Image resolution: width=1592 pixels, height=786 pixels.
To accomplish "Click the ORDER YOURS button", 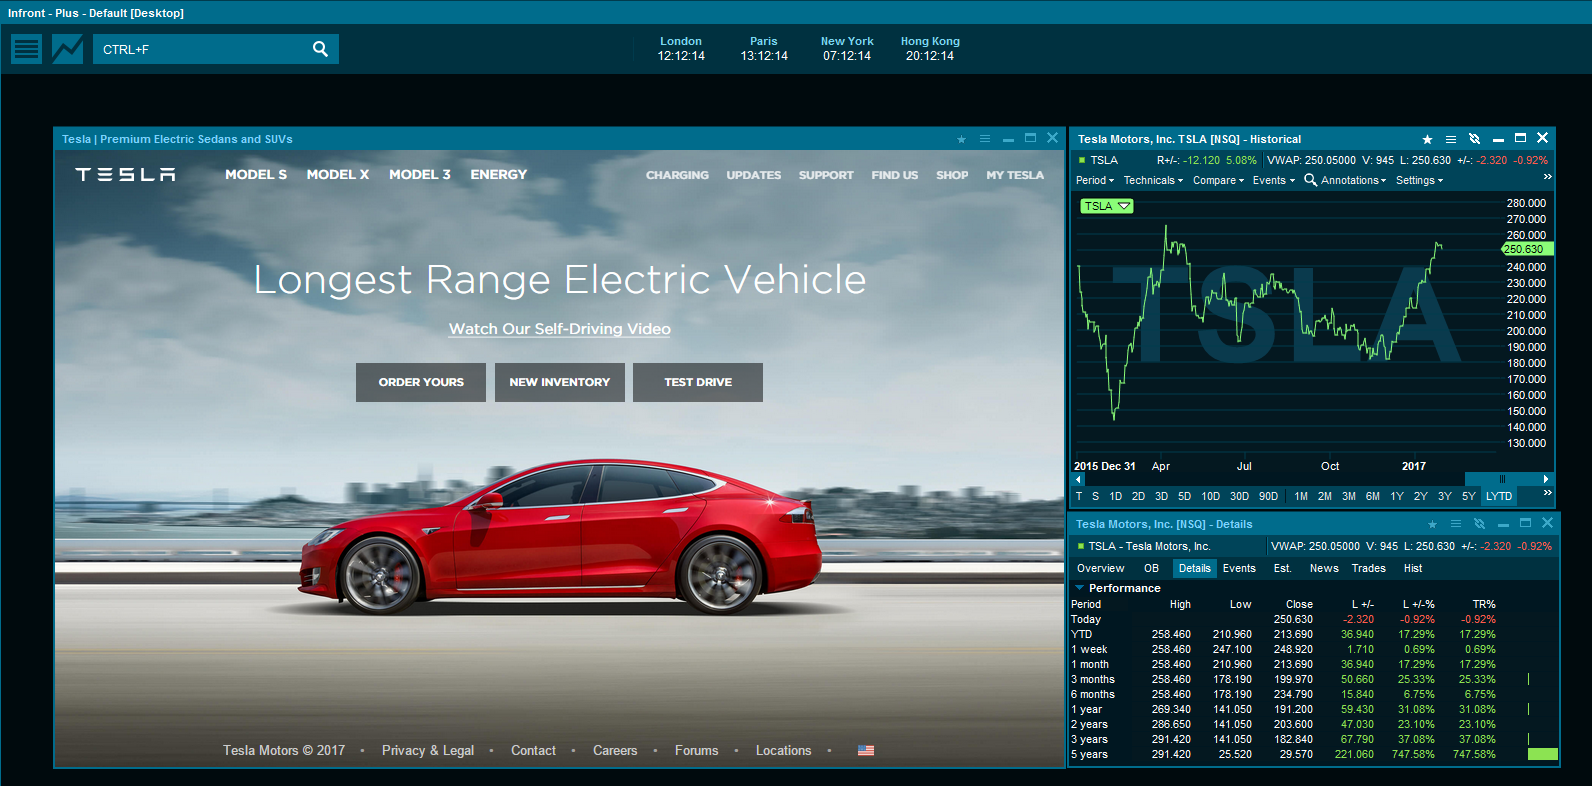I will [x=421, y=382].
